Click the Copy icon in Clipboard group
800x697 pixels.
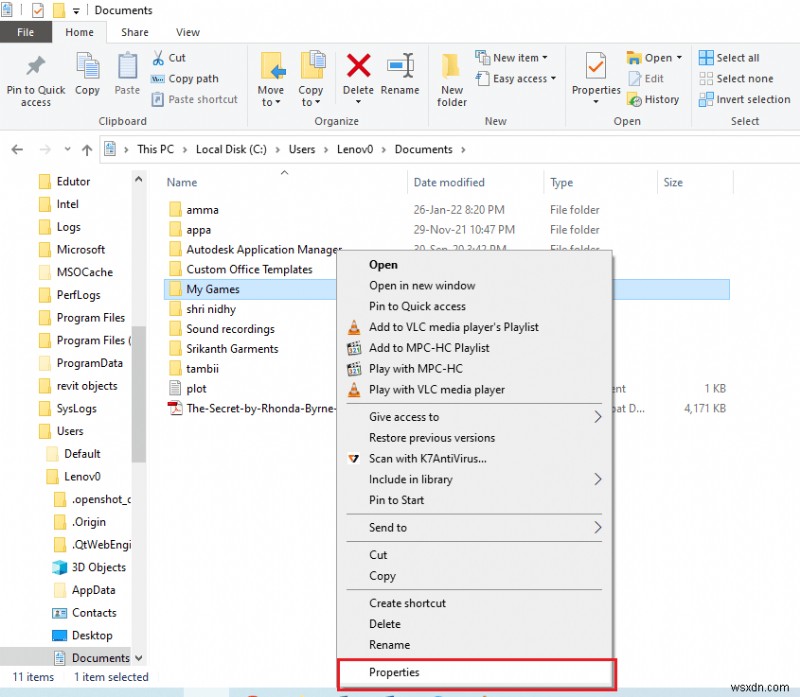click(x=87, y=66)
